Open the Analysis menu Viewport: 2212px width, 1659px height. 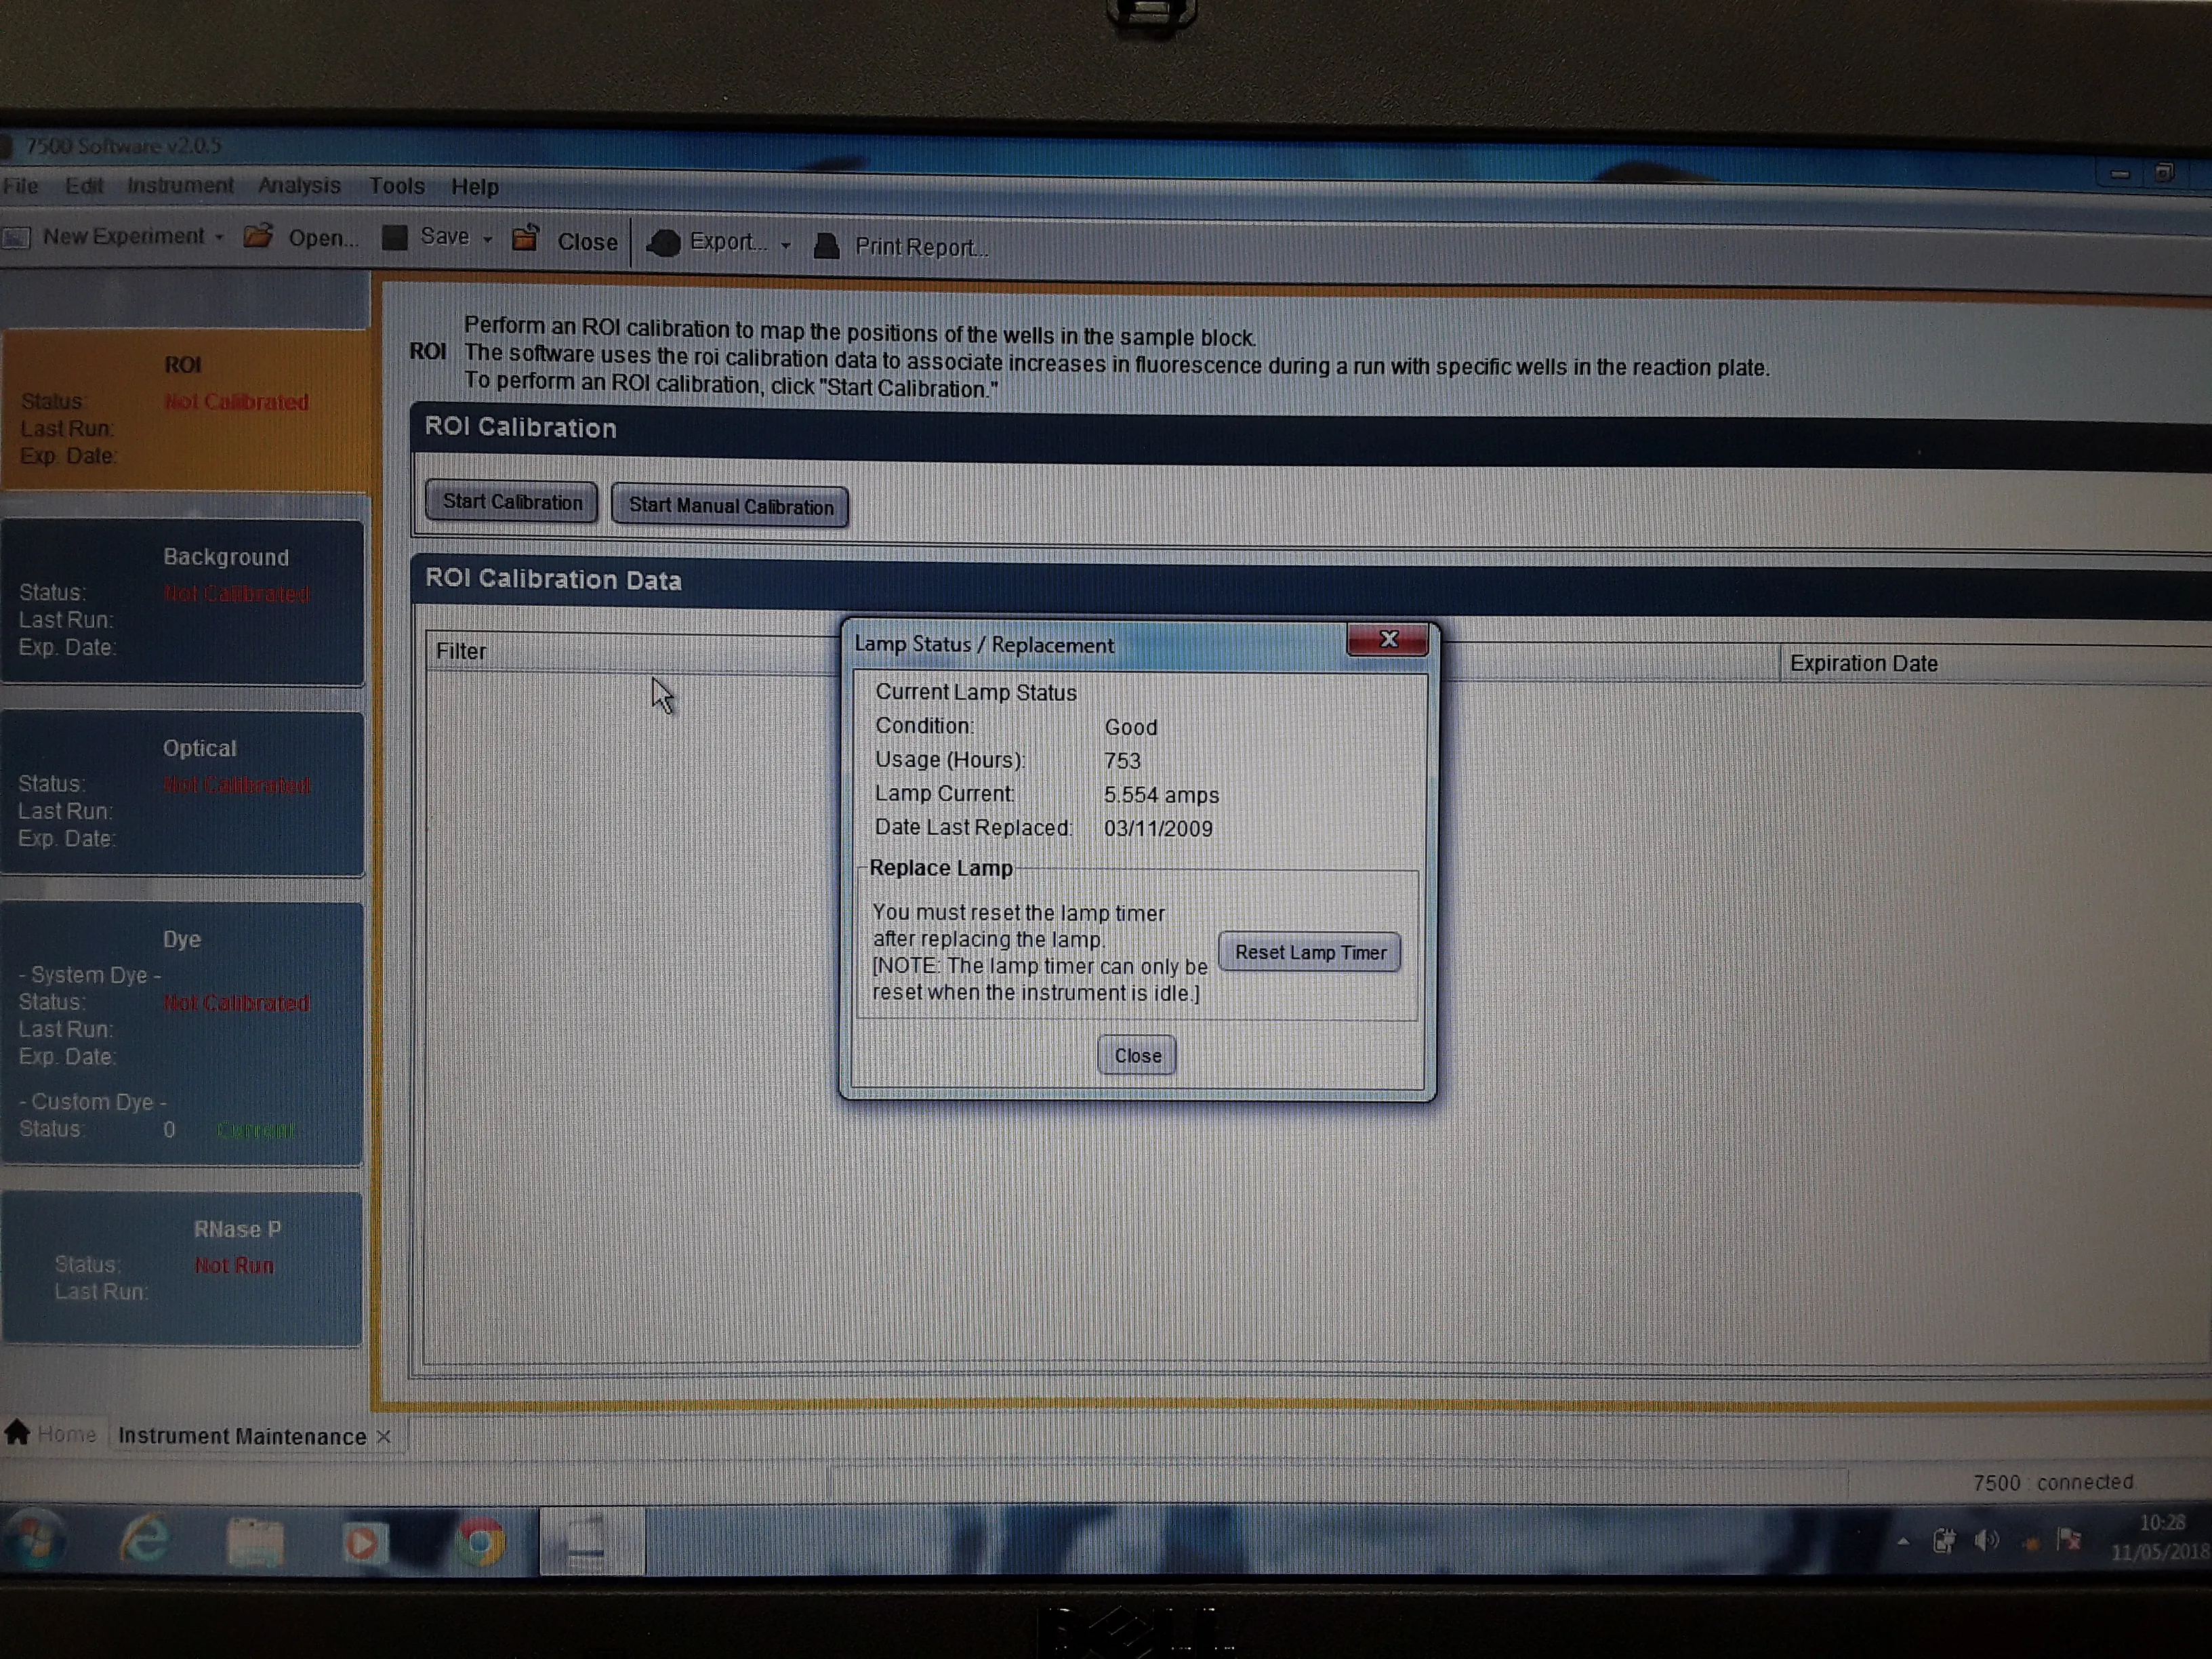point(299,186)
